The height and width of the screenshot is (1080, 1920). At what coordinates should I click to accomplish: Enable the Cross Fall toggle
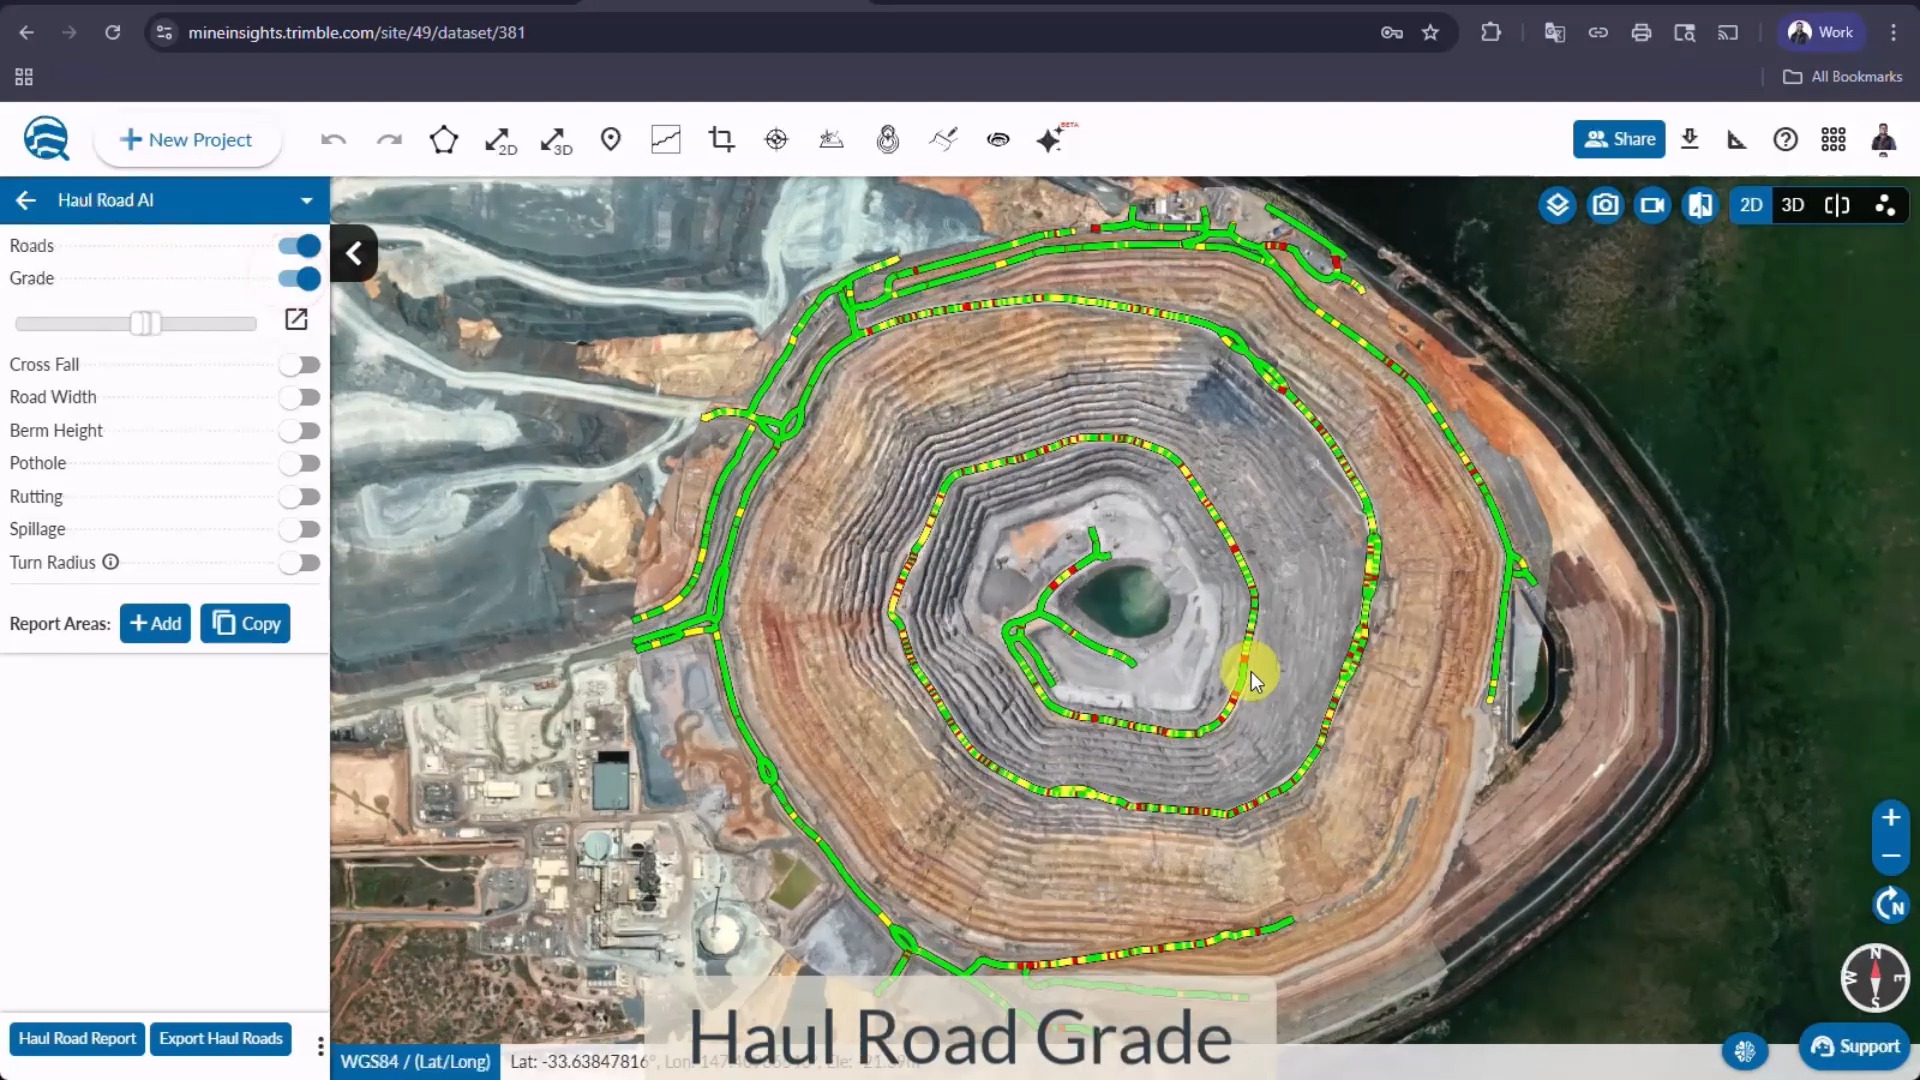pyautogui.click(x=299, y=365)
